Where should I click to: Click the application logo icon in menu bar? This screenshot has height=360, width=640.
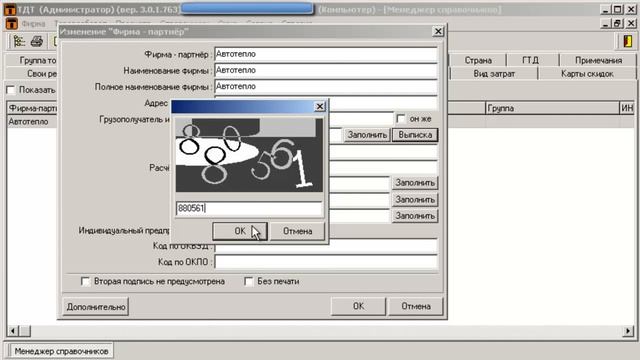(11, 24)
